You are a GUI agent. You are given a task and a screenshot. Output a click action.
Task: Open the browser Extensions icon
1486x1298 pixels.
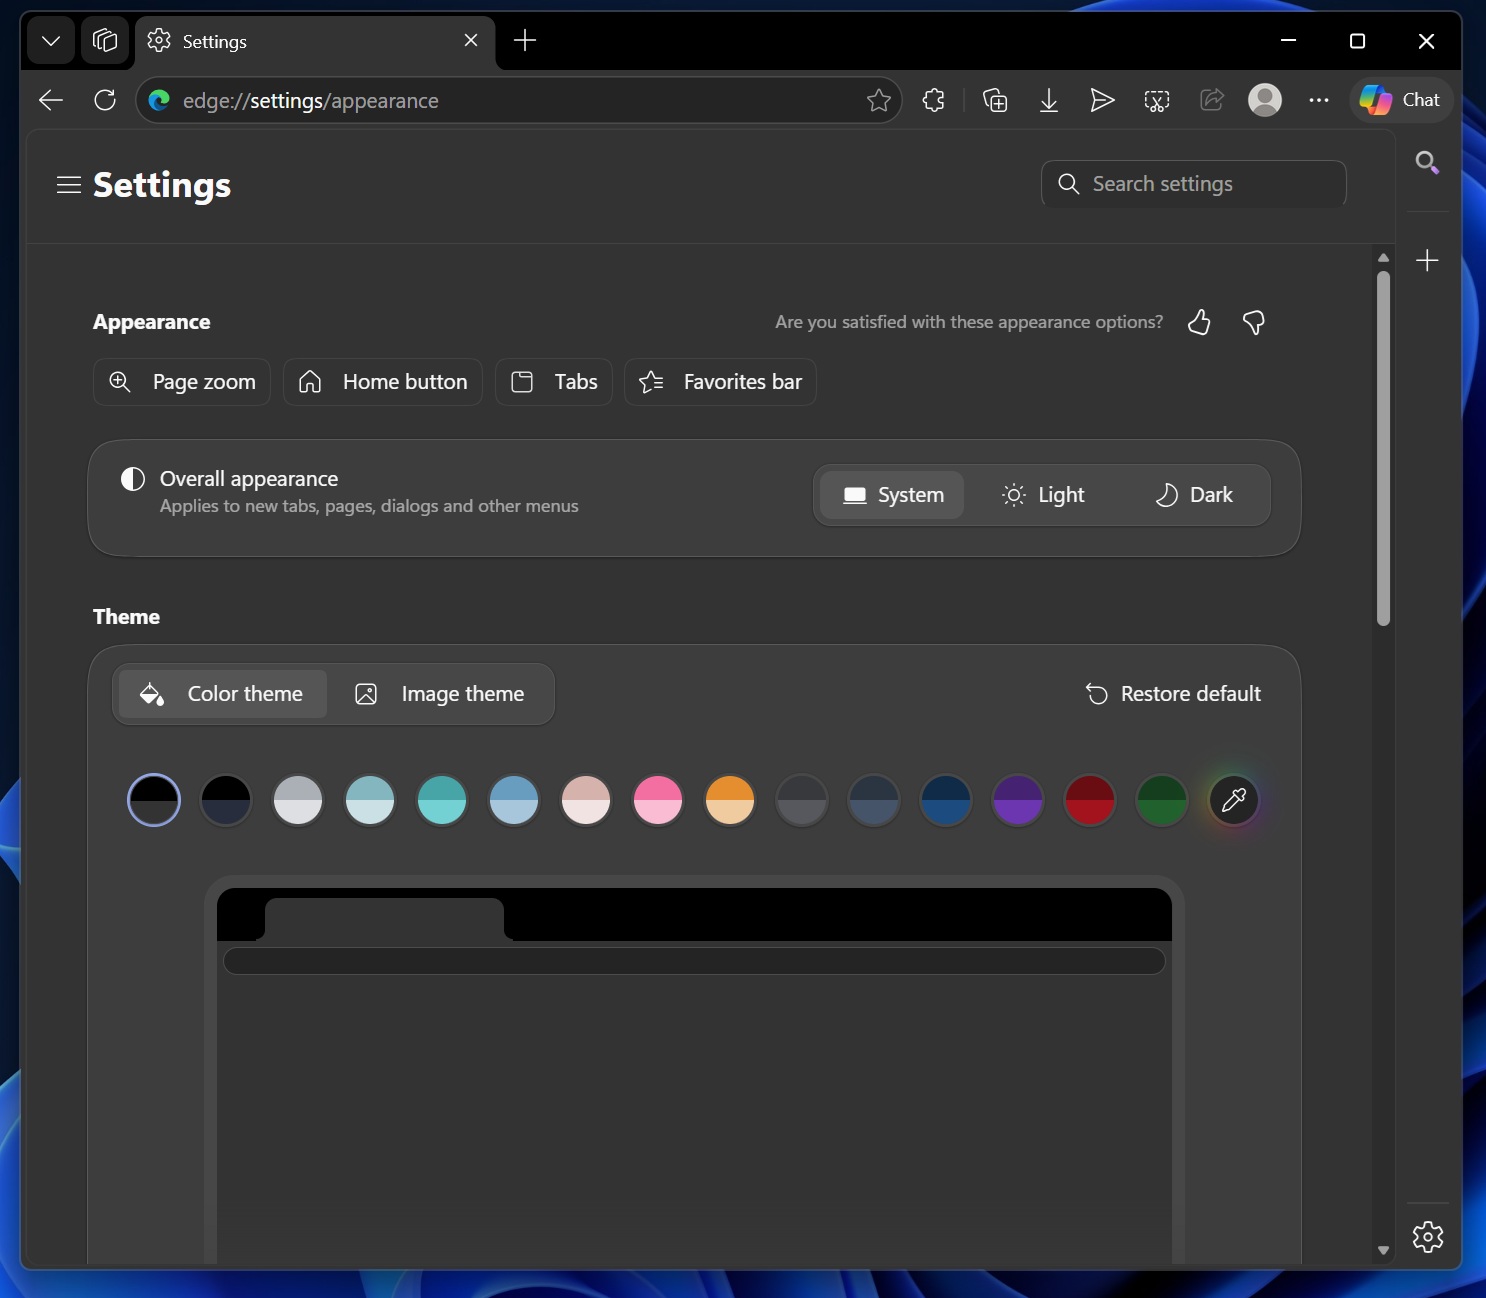934,100
